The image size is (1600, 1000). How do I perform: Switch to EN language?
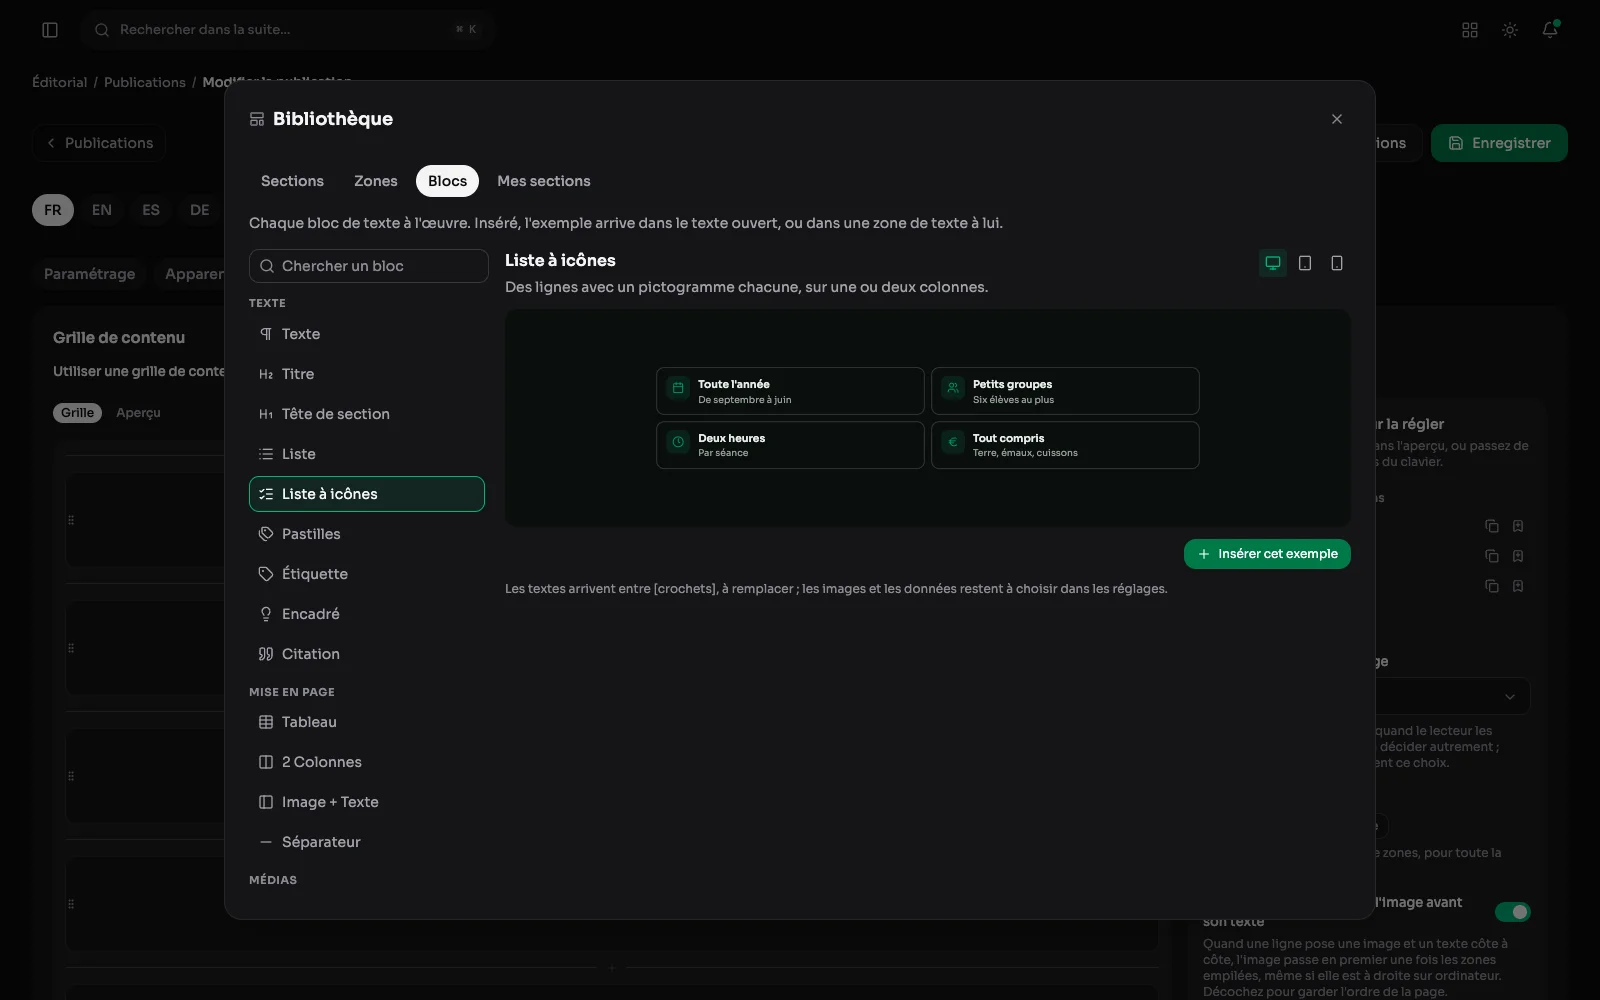102,210
